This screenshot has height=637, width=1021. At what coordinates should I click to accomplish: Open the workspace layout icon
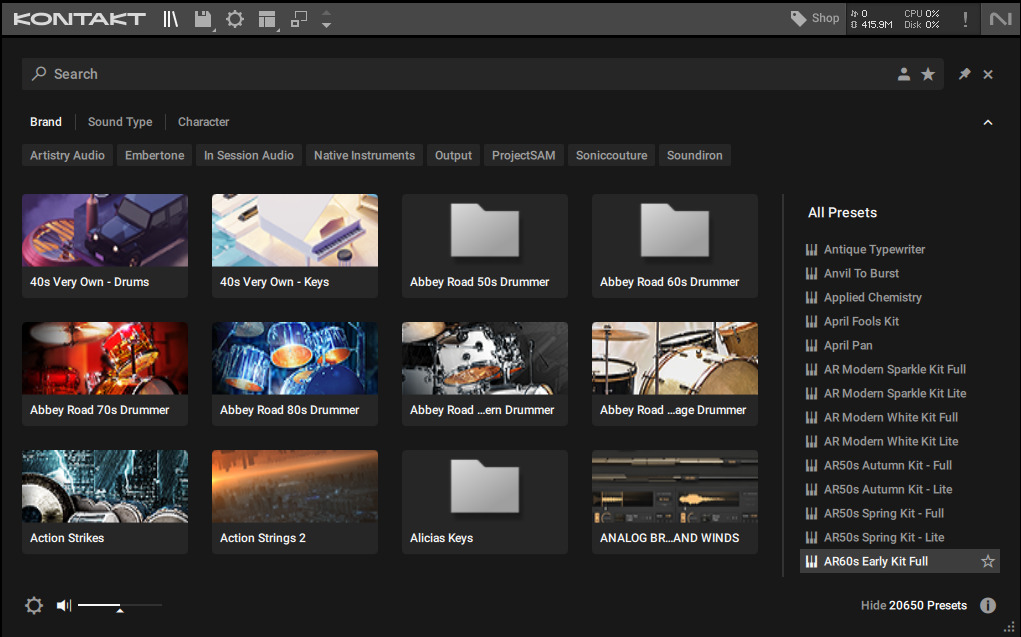tap(267, 20)
